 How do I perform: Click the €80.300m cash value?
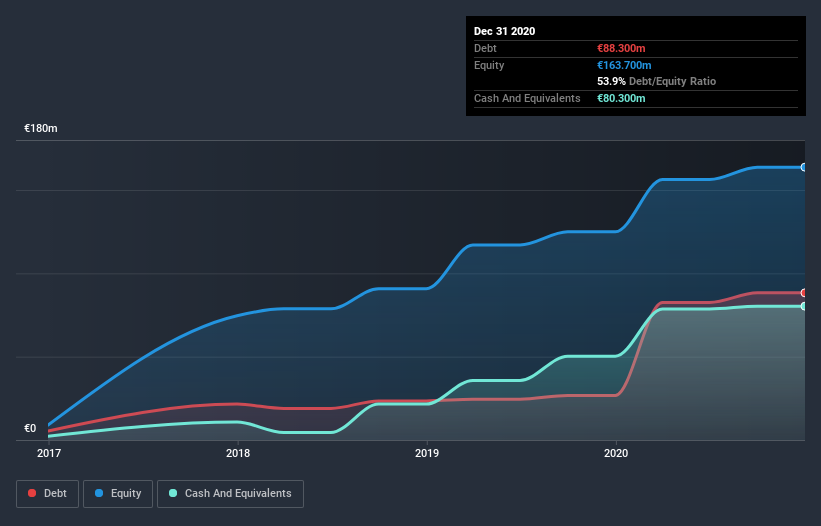[x=621, y=98]
